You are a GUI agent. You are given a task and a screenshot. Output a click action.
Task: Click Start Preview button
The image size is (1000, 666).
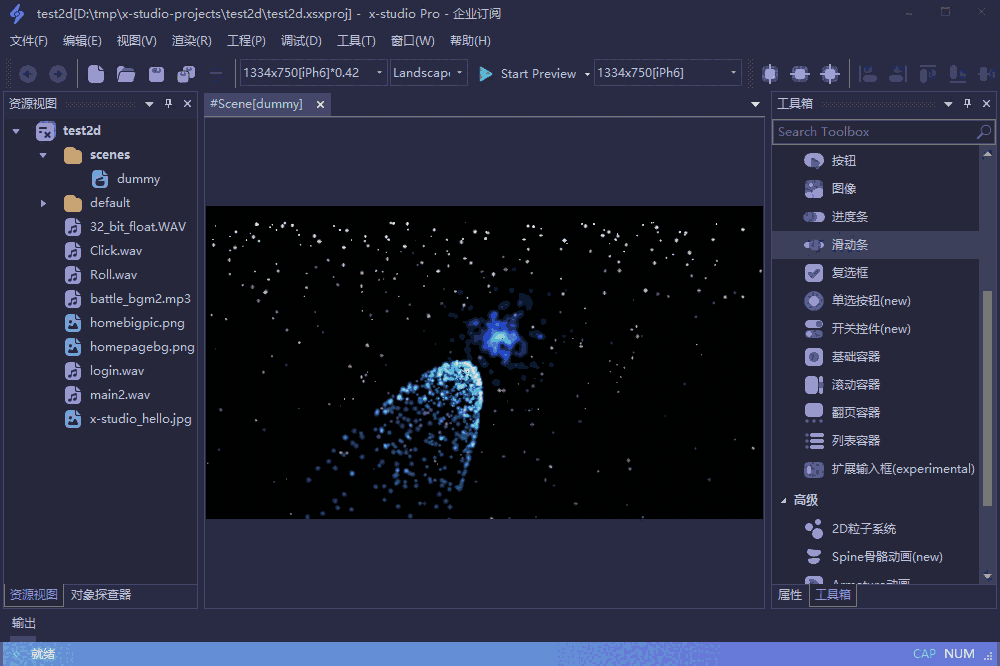527,74
